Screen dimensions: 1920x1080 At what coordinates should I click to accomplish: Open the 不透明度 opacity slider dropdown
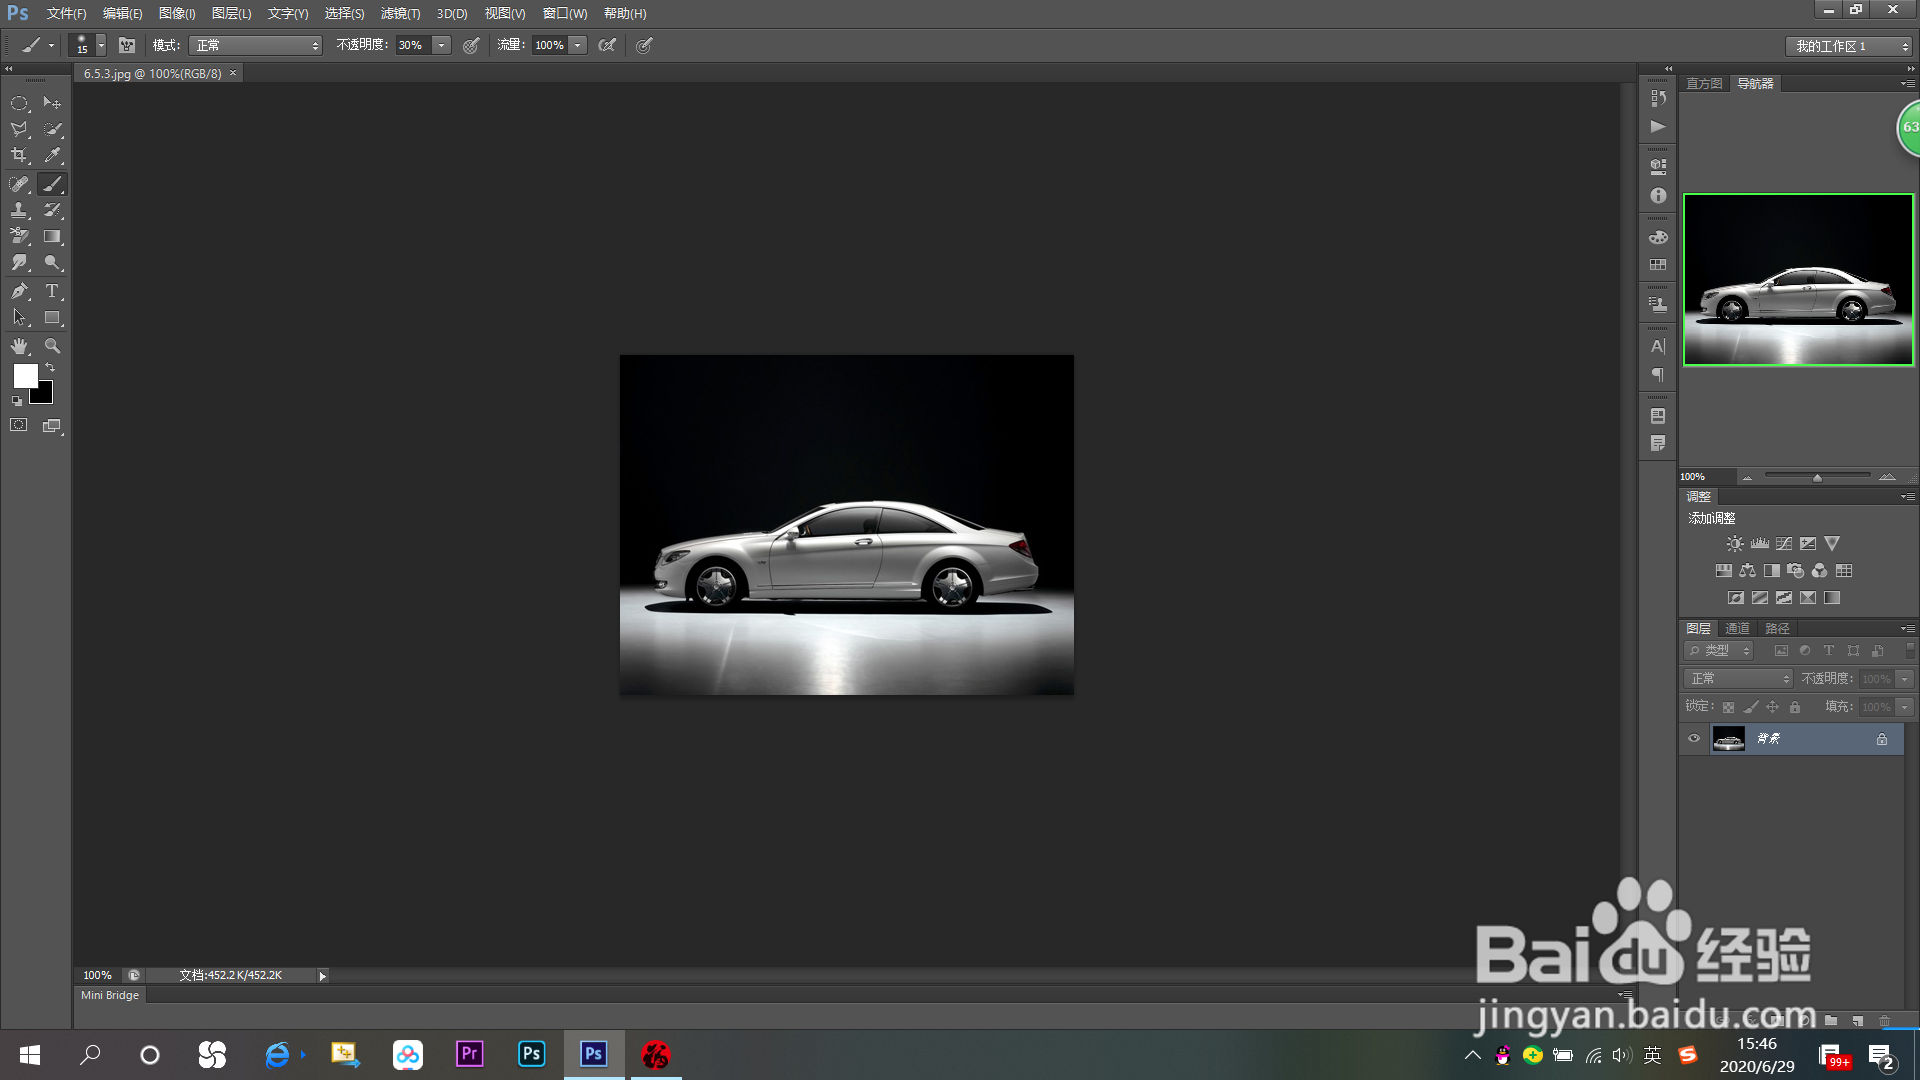pyautogui.click(x=441, y=45)
